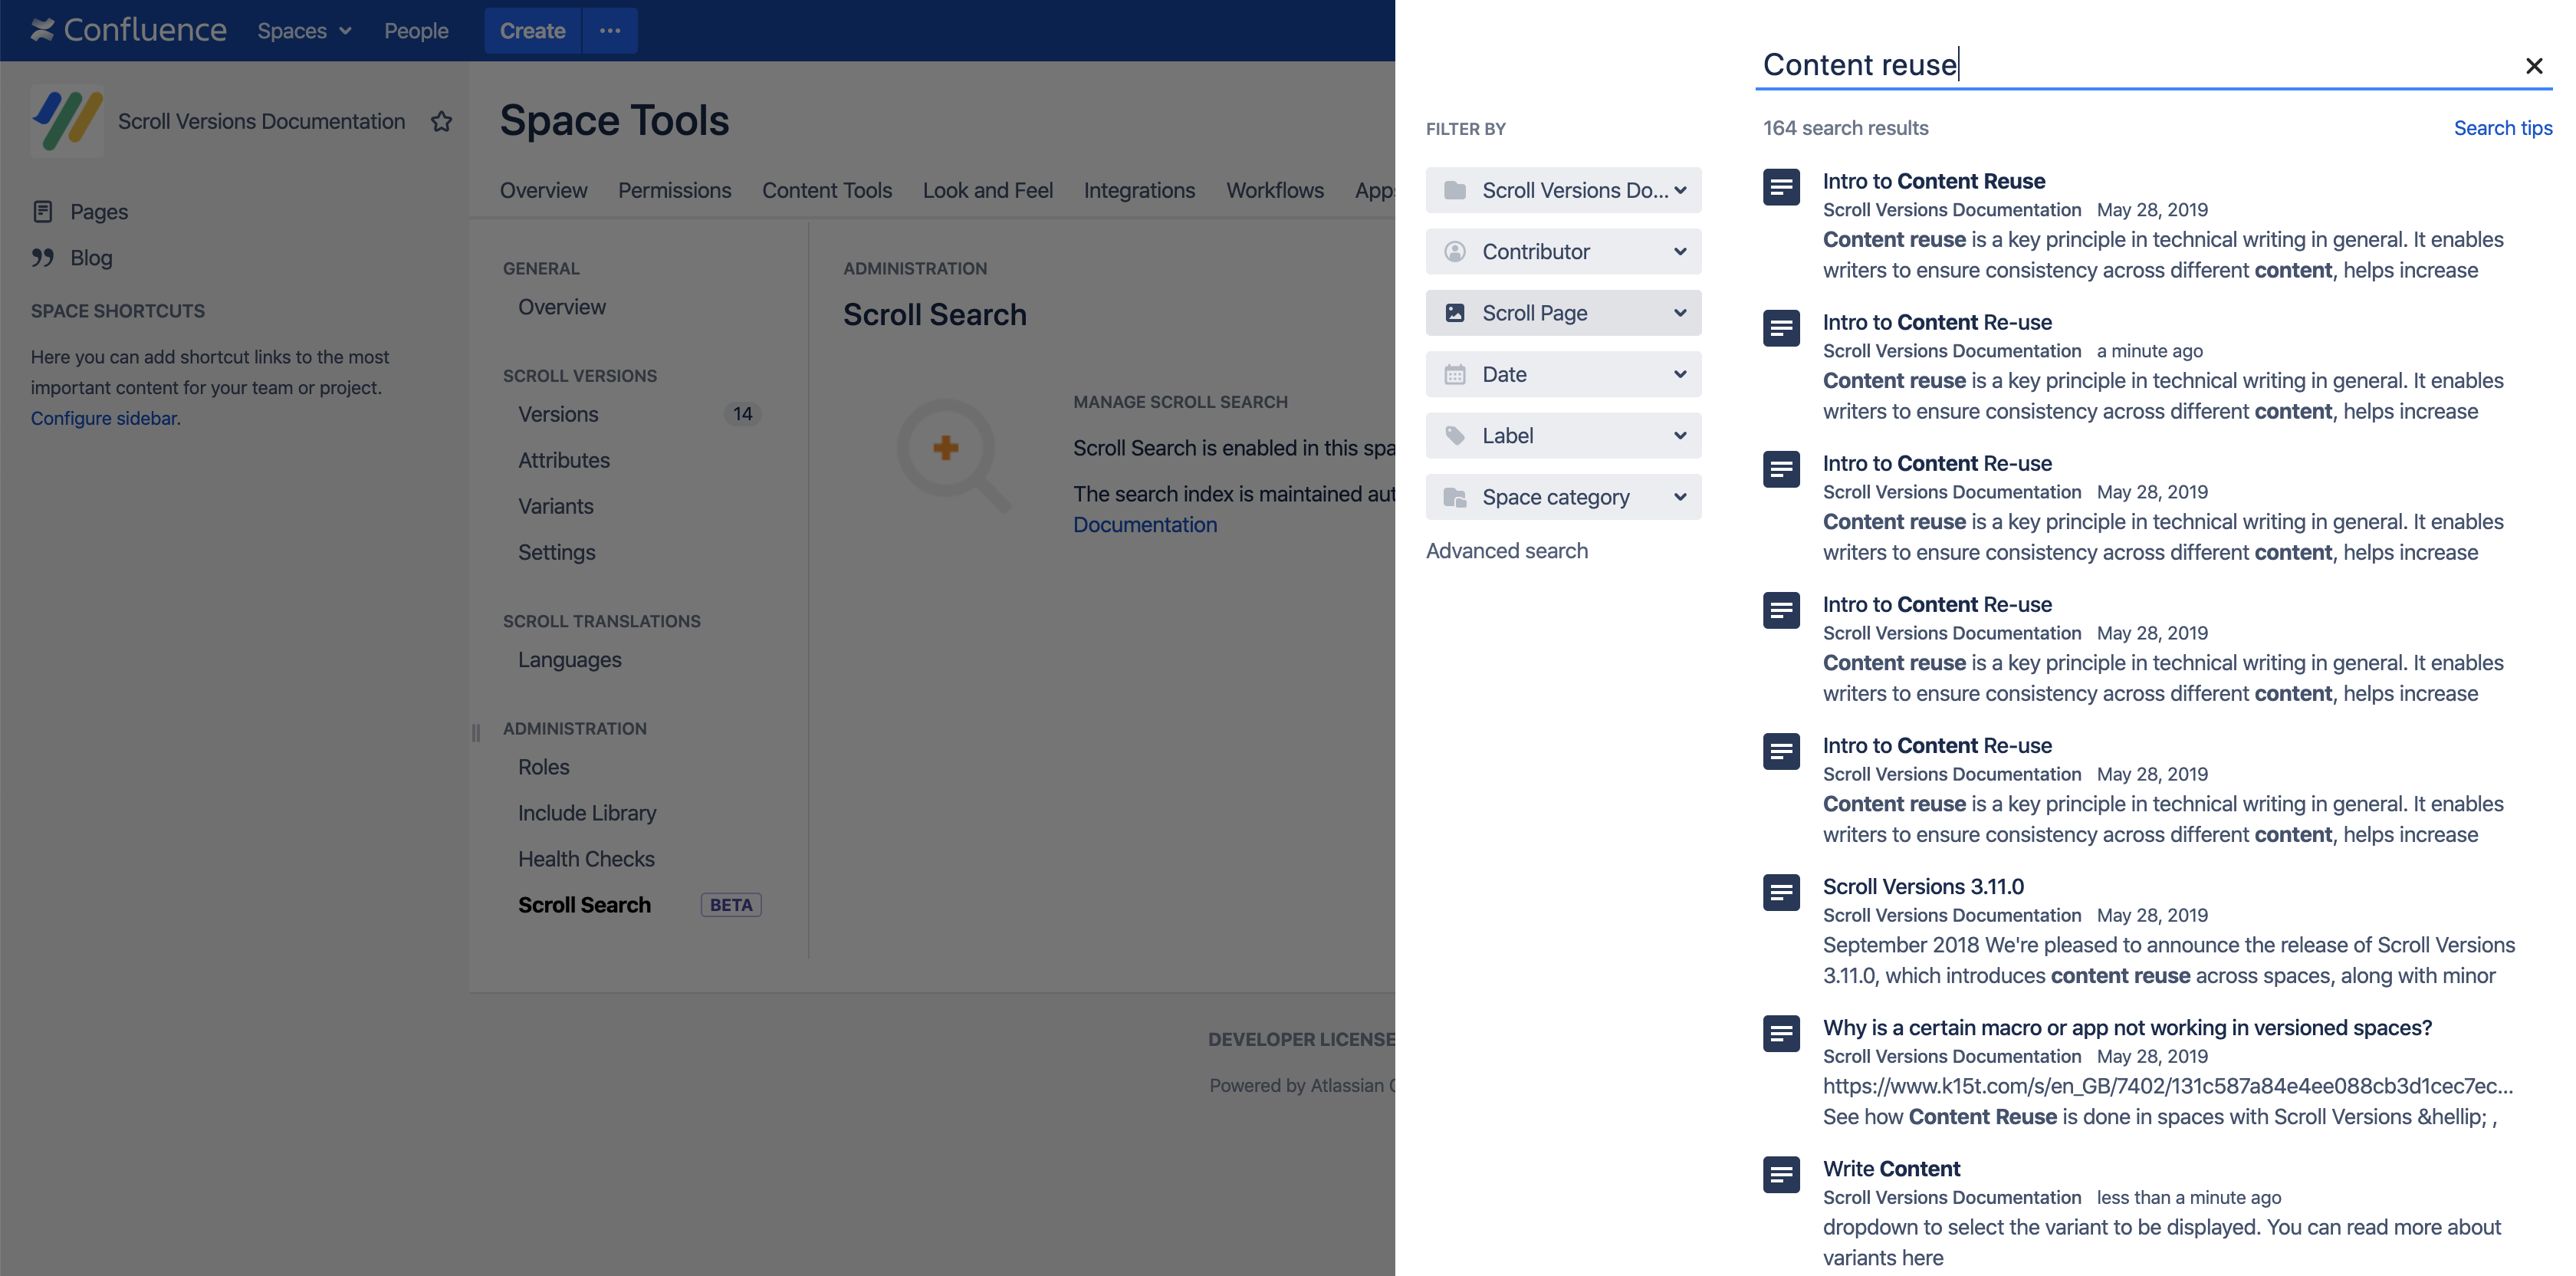Click the star icon to favorite space
This screenshot has width=2576, height=1276.
441,121
